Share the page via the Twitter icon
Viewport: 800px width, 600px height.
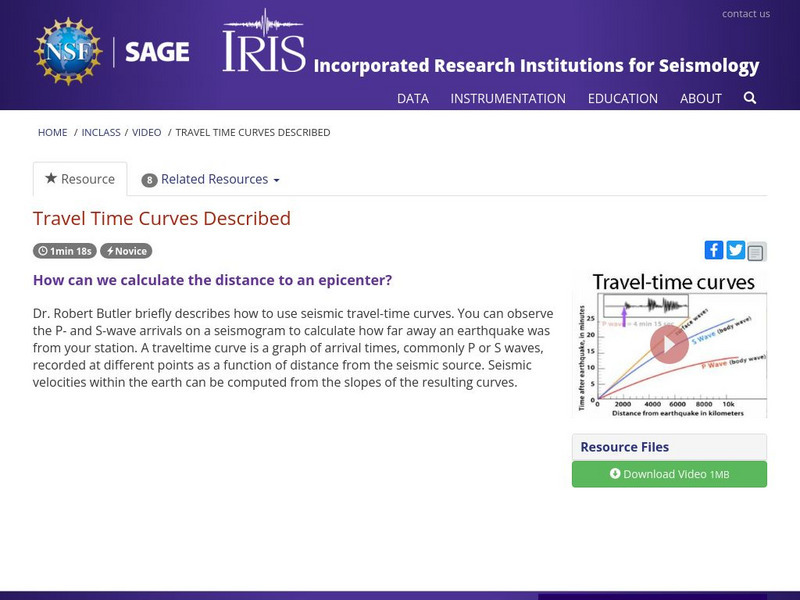[735, 250]
